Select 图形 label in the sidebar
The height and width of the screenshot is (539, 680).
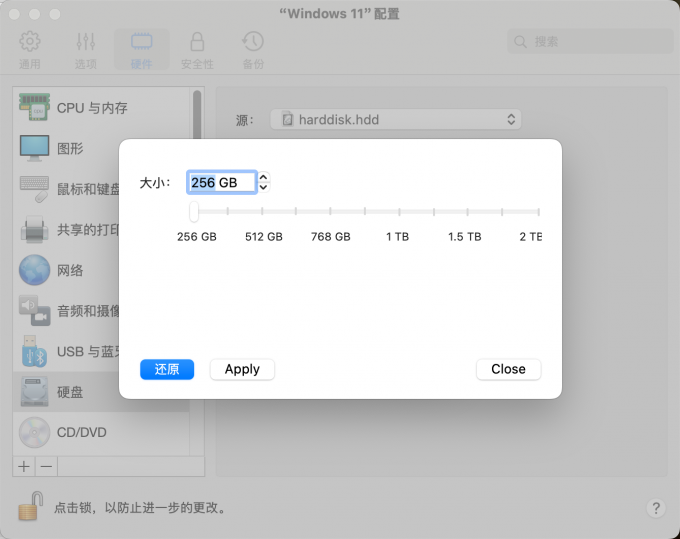tap(70, 148)
